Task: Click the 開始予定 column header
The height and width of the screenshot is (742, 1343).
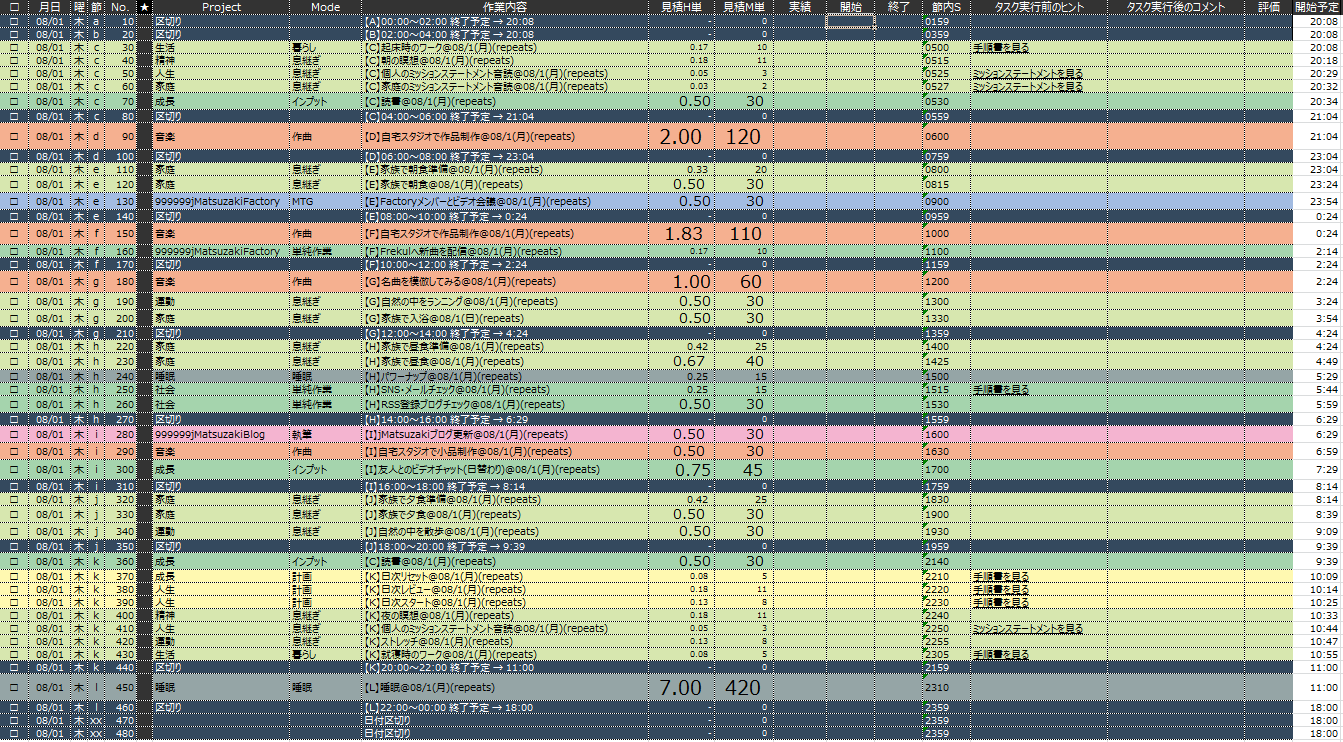Action: pos(1318,7)
